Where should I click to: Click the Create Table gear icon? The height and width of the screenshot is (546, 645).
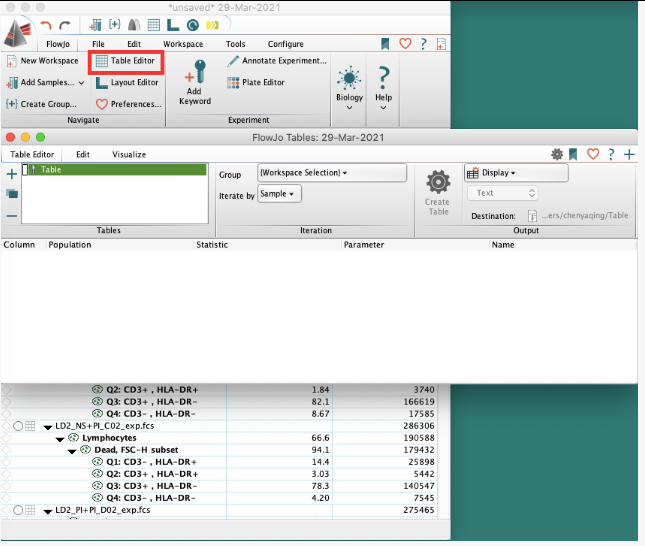point(437,182)
